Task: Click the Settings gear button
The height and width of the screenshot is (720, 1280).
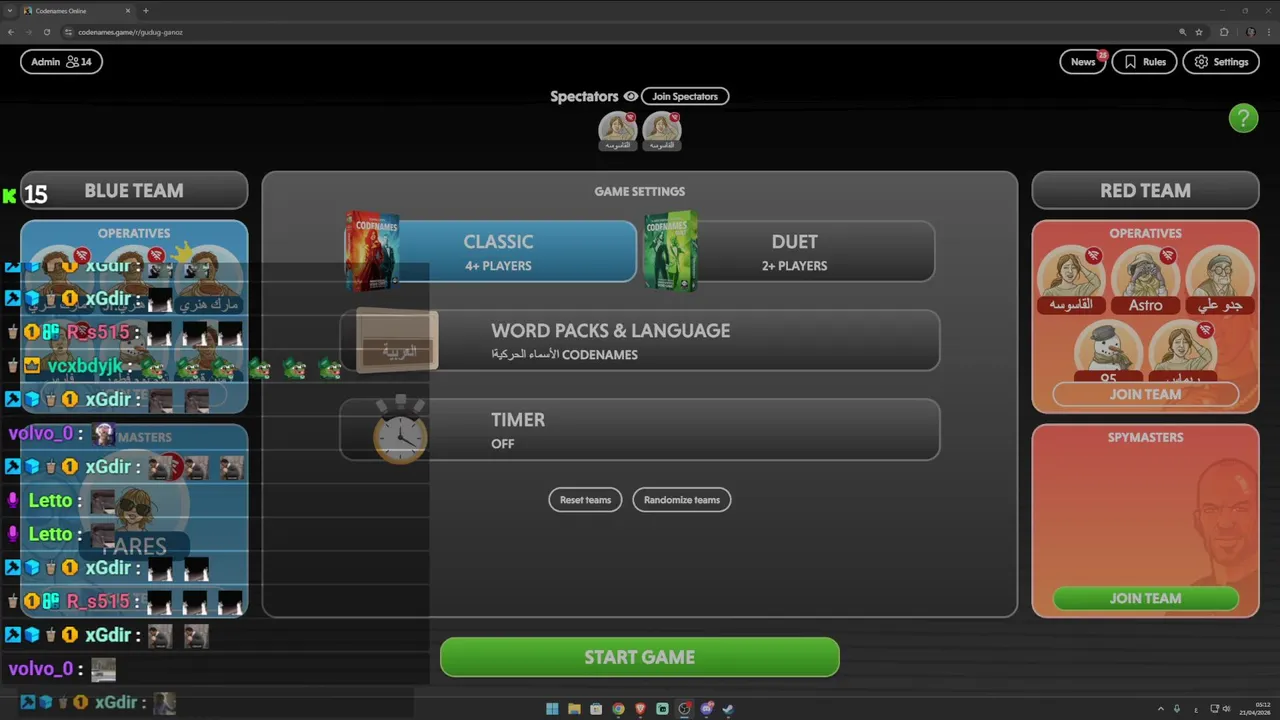Action: pos(1221,62)
